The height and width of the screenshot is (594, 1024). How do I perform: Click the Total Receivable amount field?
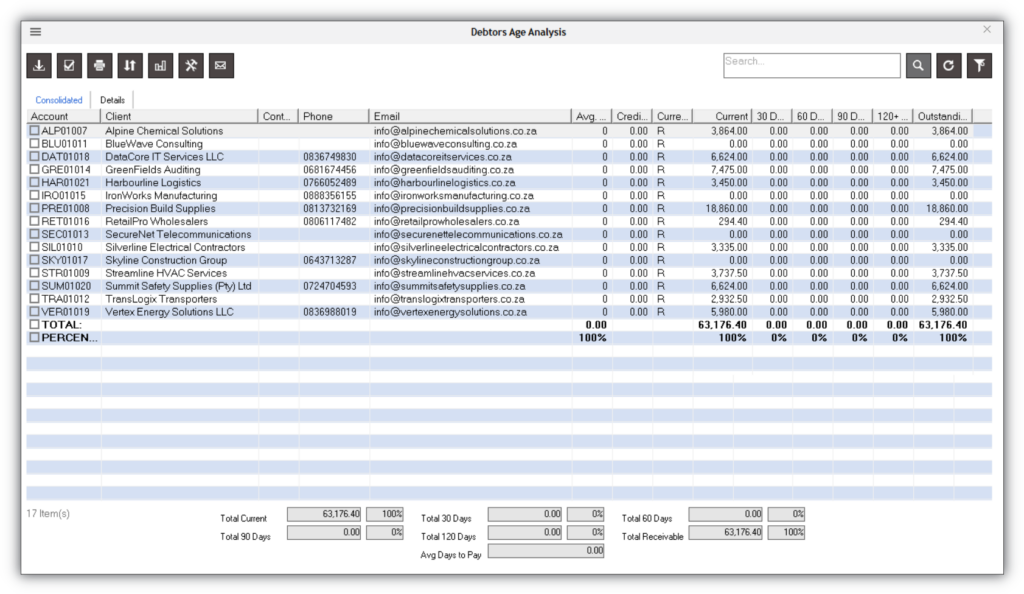tap(726, 533)
